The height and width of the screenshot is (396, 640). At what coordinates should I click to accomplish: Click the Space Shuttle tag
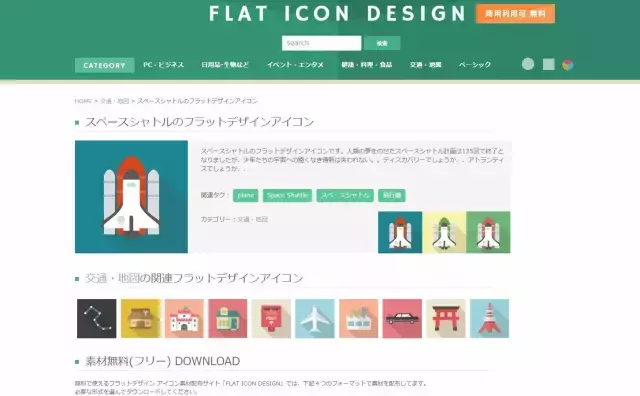tap(287, 196)
